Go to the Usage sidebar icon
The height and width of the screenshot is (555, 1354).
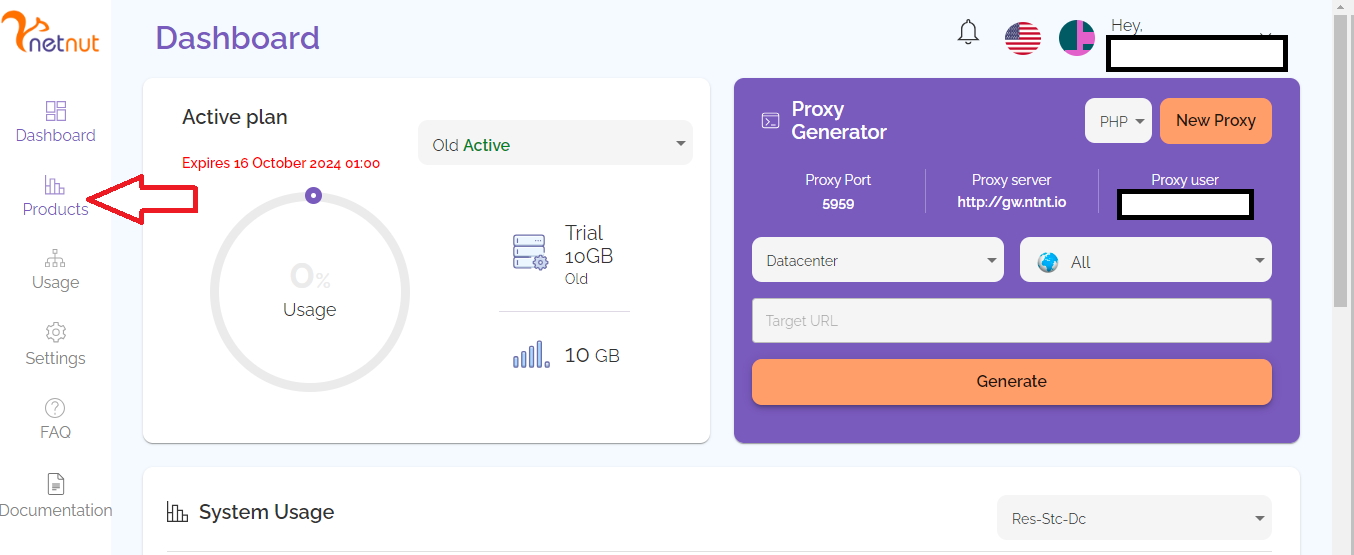(56, 259)
